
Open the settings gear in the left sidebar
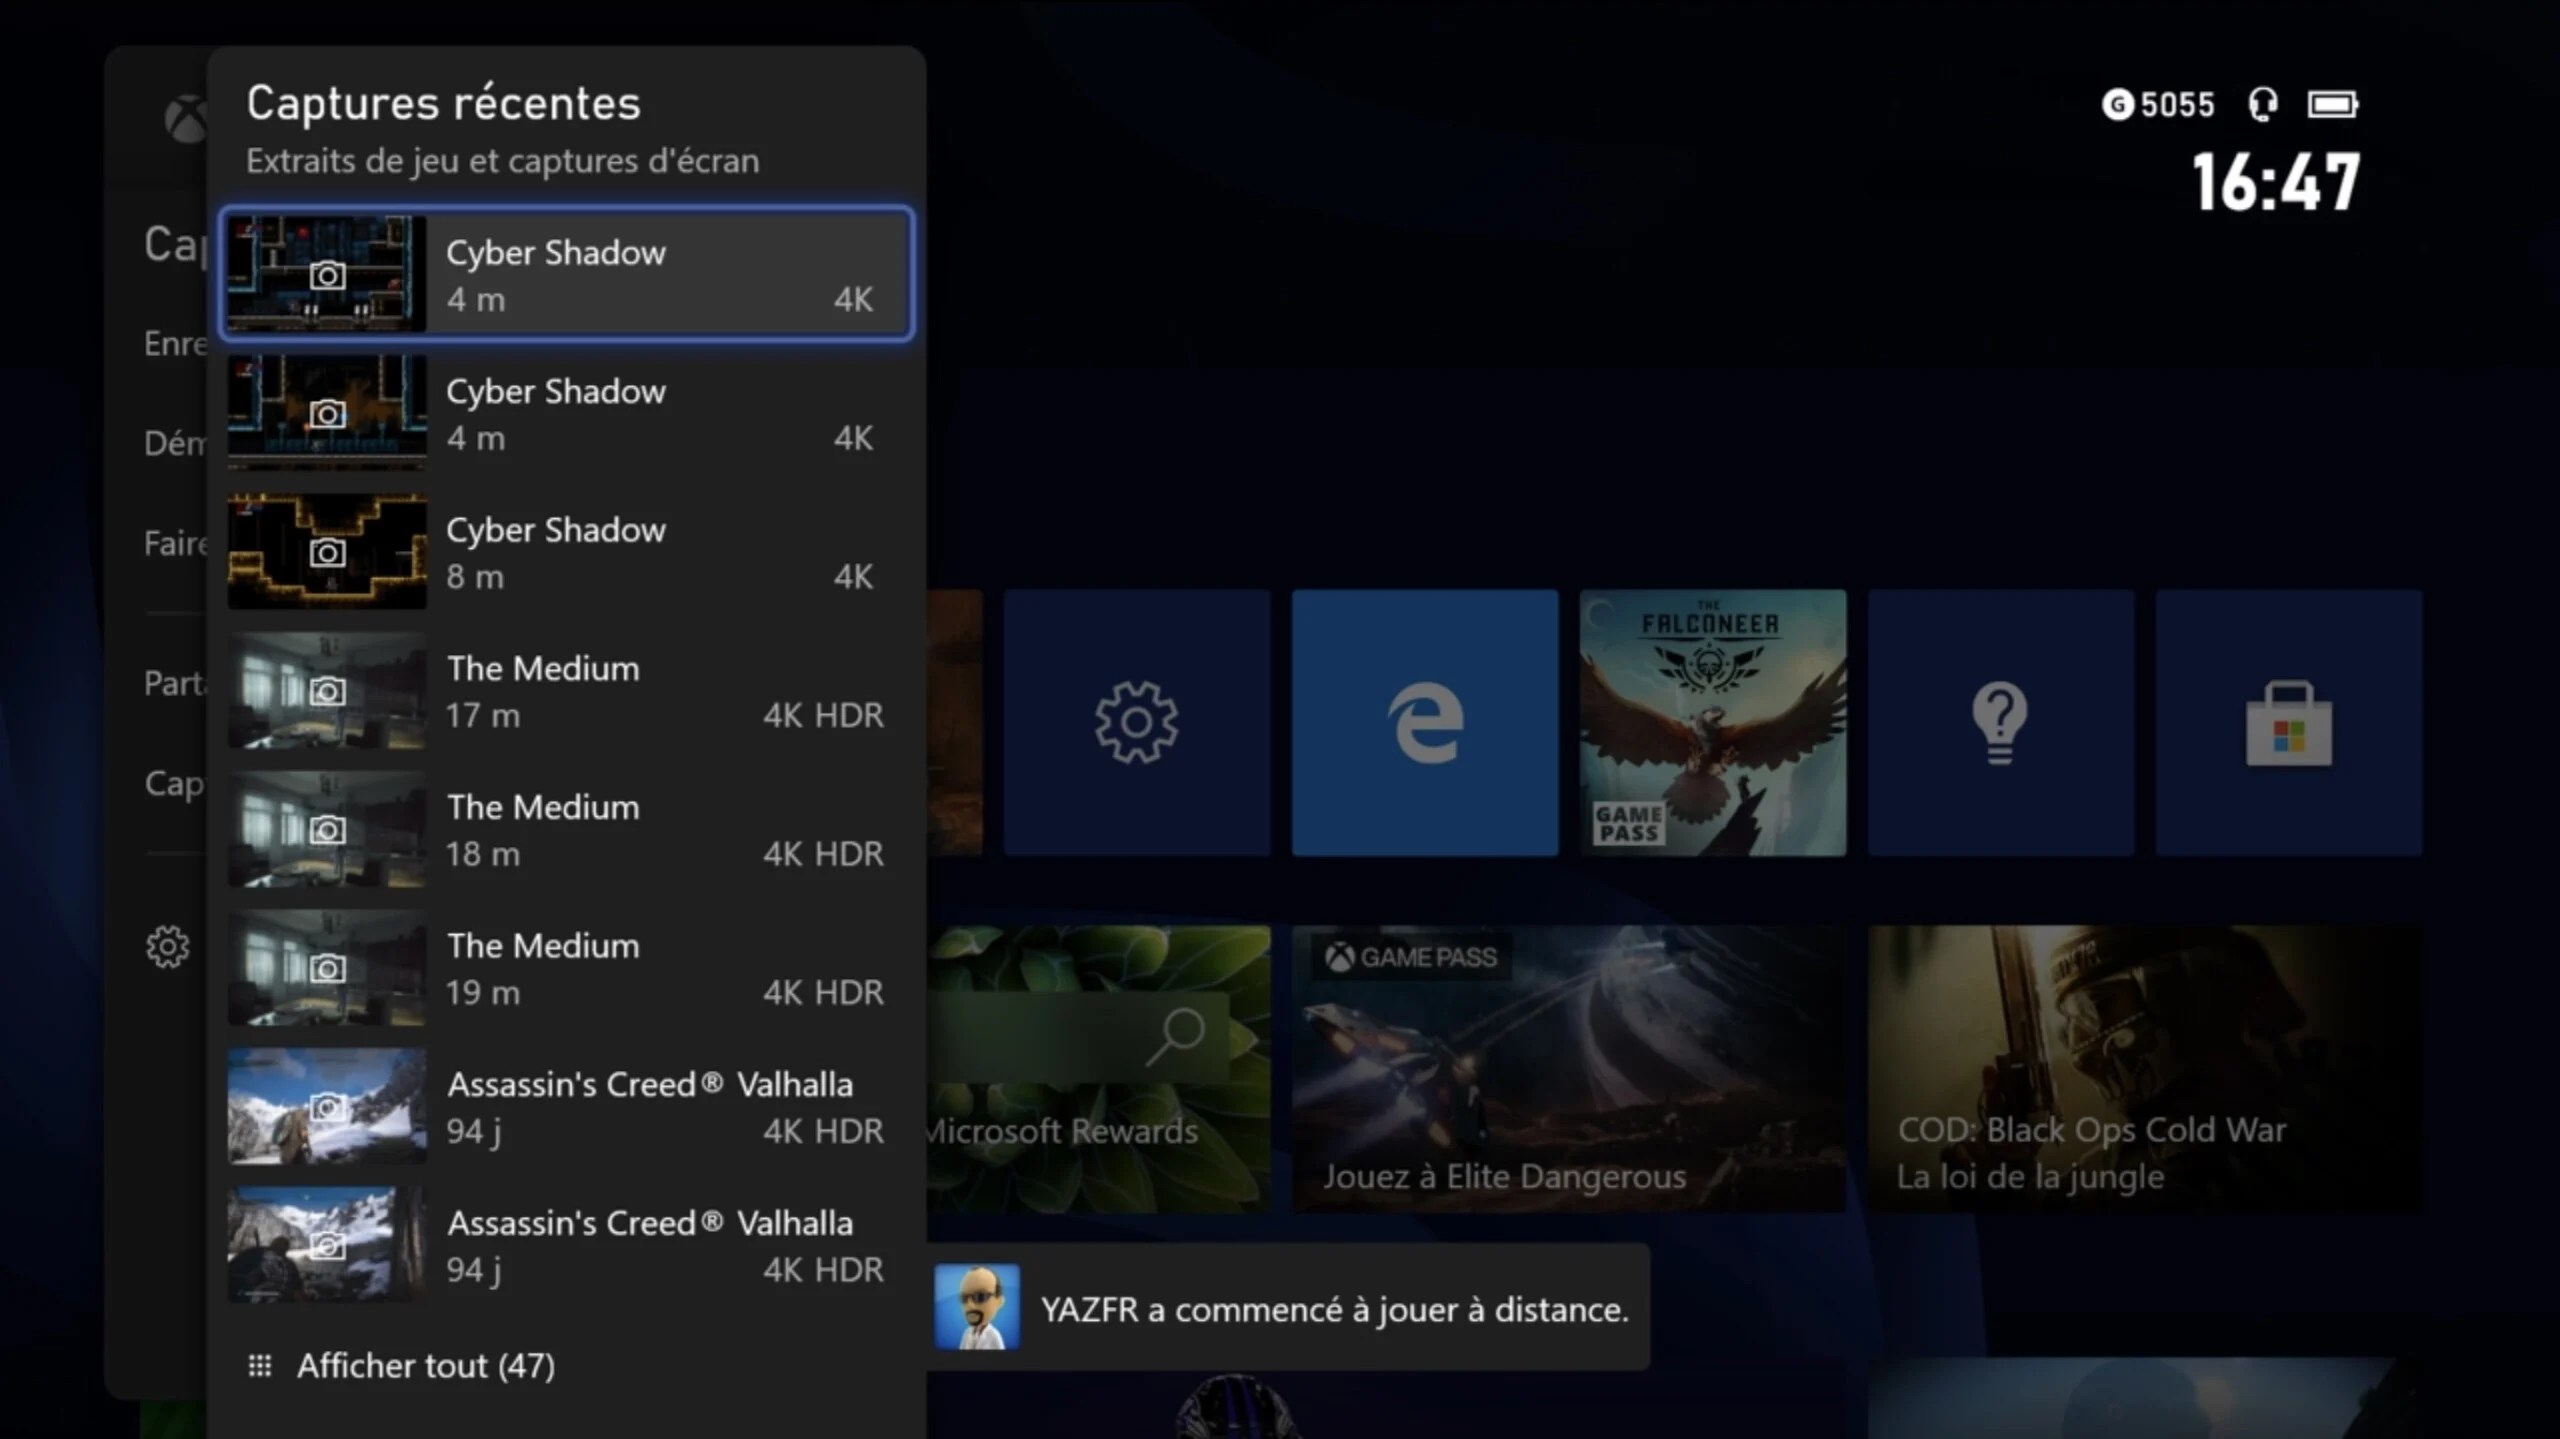[167, 946]
